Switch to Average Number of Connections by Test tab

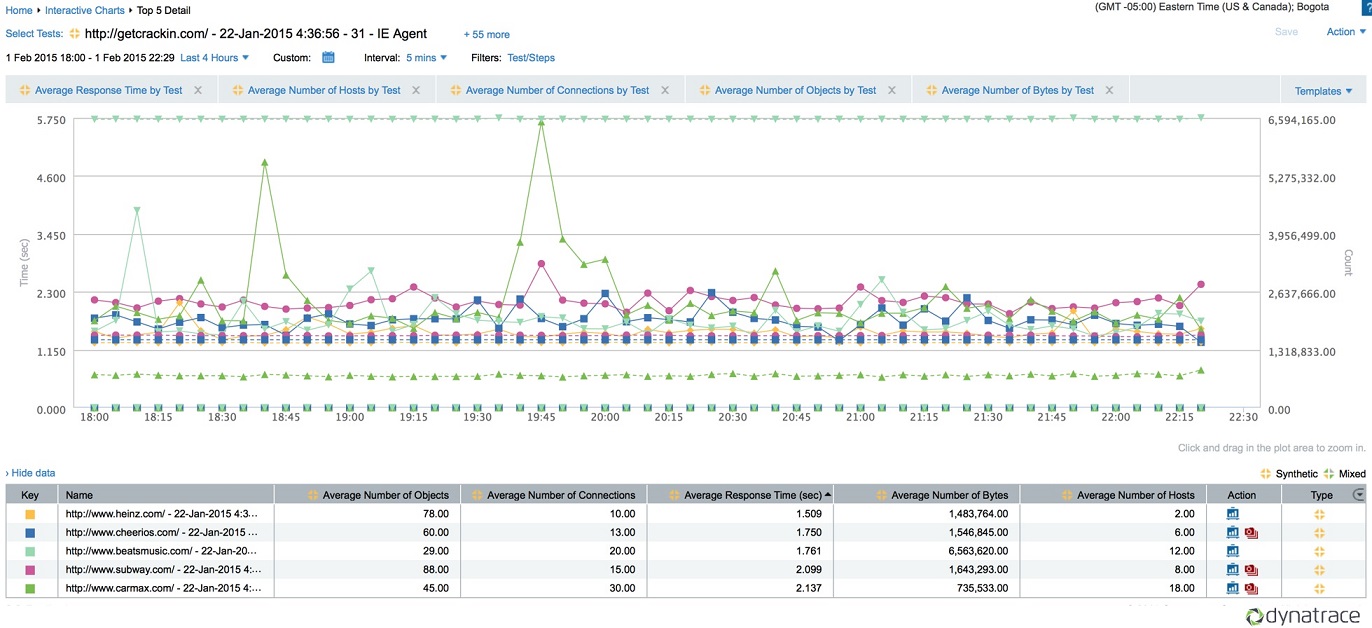[x=557, y=90]
